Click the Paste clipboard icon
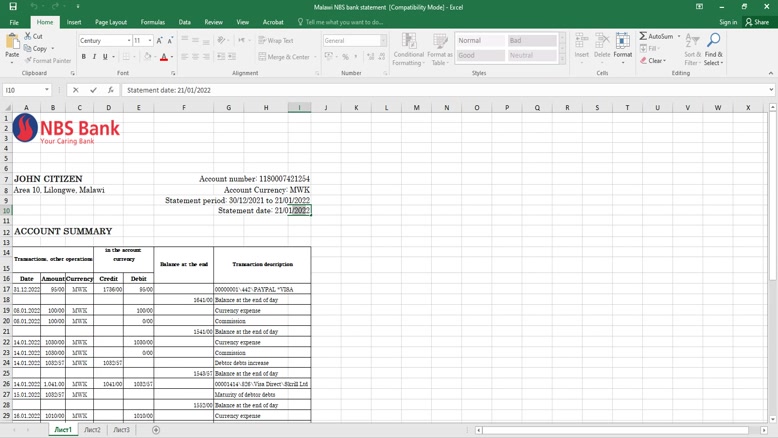Screen dimensions: 778x438 12,43
